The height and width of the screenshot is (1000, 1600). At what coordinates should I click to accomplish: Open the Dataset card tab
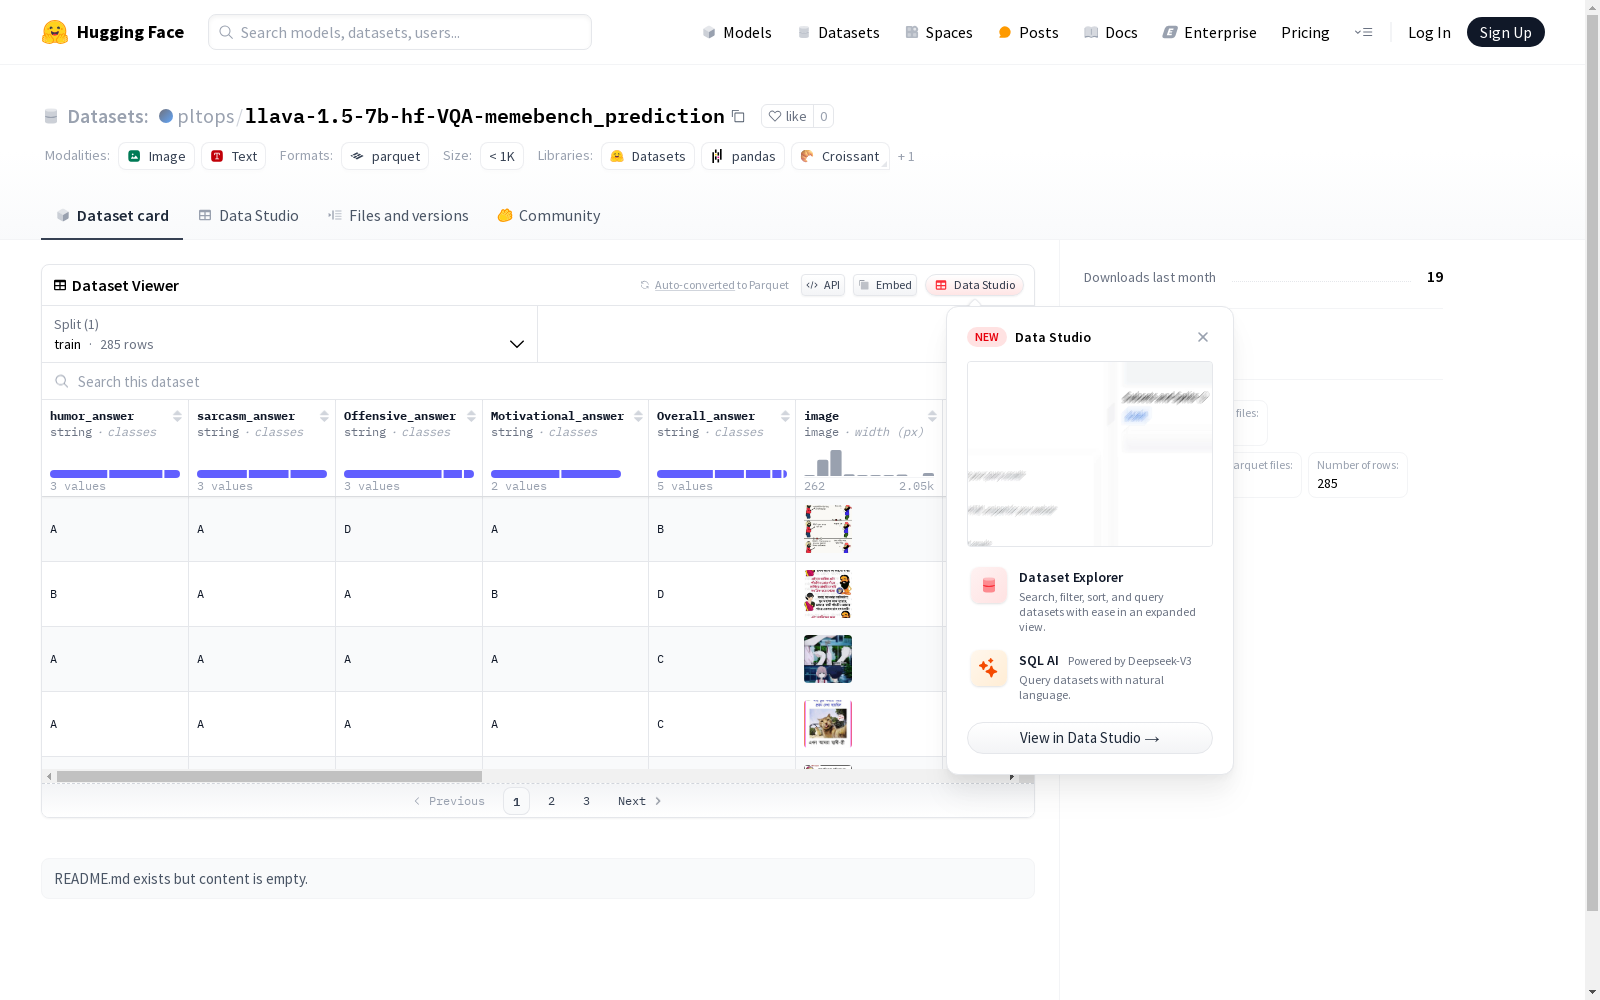pos(112,216)
